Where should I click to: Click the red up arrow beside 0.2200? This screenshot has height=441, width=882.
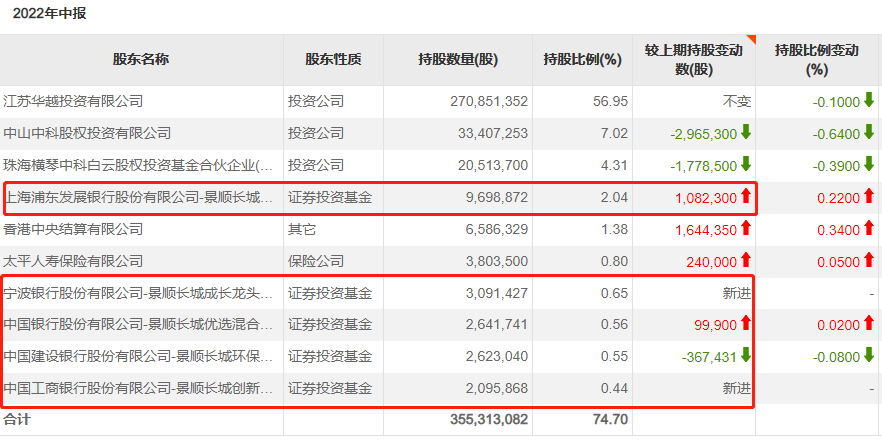(x=869, y=196)
